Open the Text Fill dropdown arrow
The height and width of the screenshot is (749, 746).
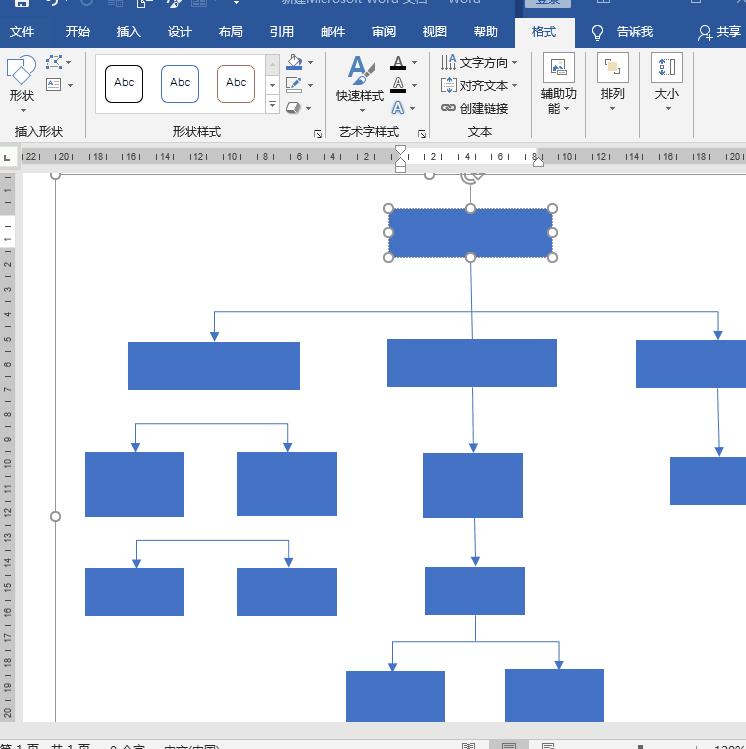coord(414,62)
